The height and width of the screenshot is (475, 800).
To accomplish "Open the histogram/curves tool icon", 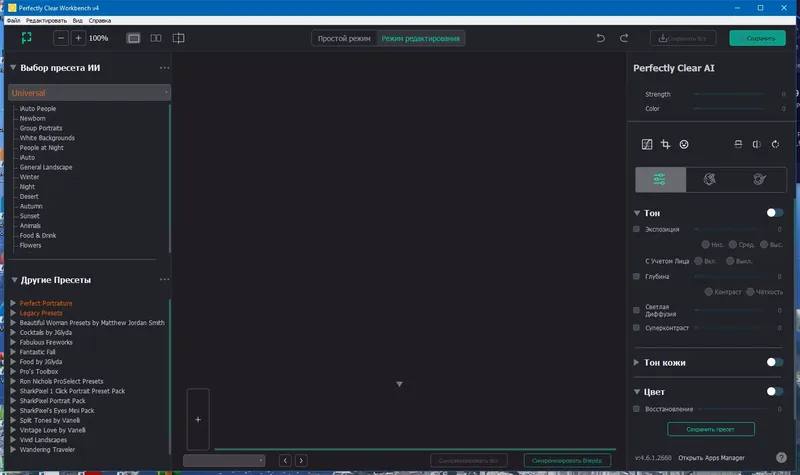I will click(x=647, y=144).
